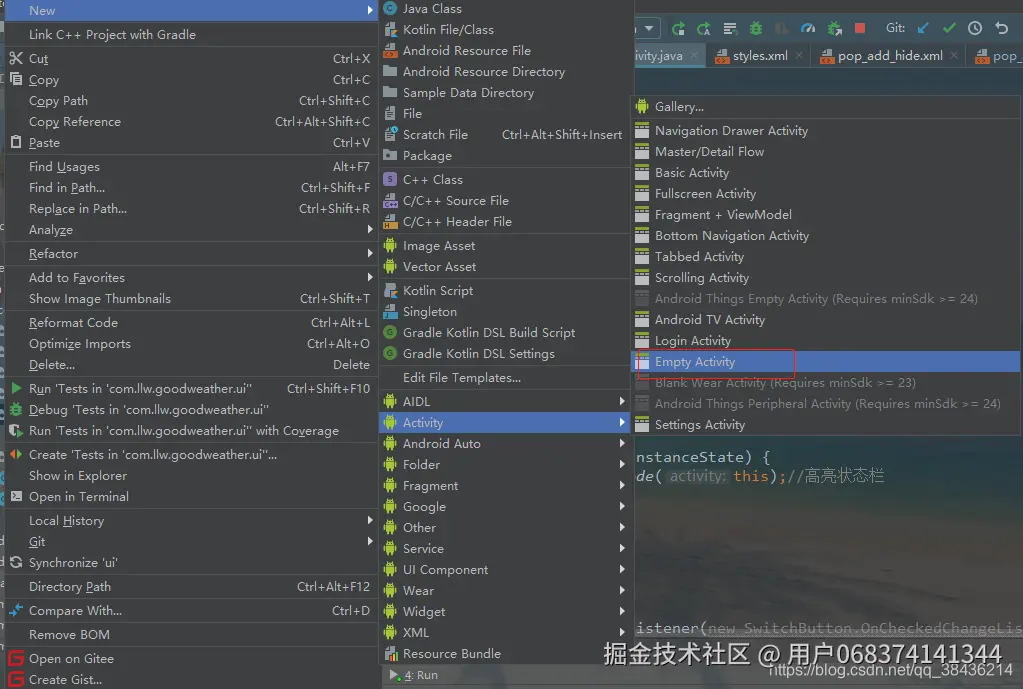Open the Refactor submenu
The image size is (1023, 689).
pyautogui.click(x=191, y=254)
